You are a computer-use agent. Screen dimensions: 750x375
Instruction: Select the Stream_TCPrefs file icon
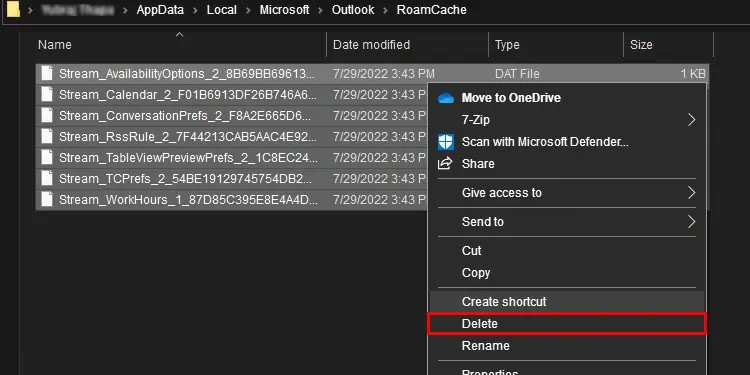pos(47,178)
